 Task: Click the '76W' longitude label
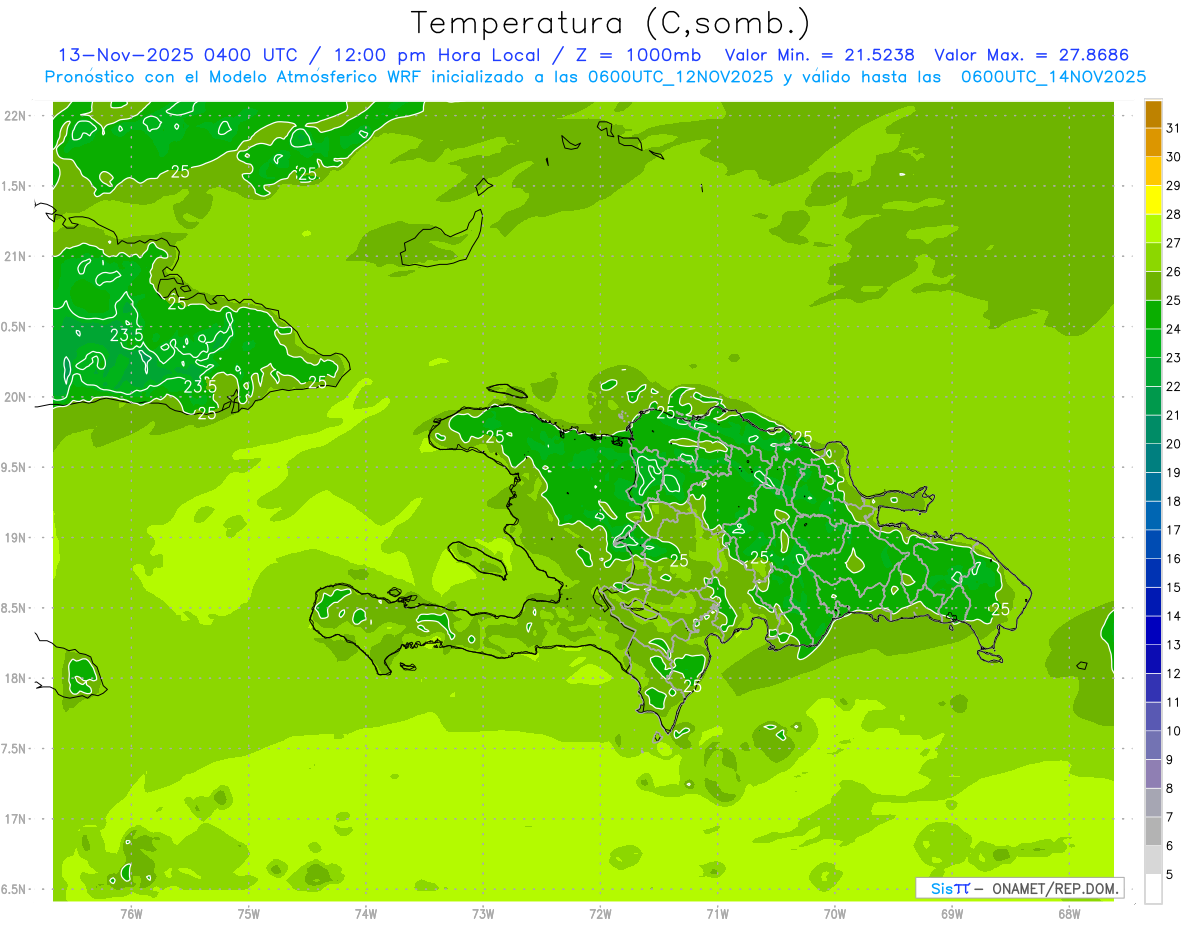tap(131, 913)
